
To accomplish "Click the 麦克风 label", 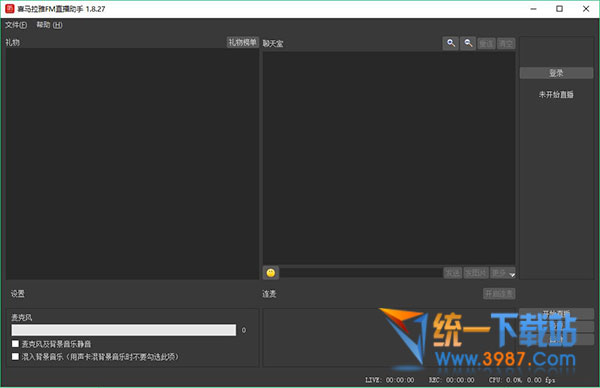I will coord(21,318).
